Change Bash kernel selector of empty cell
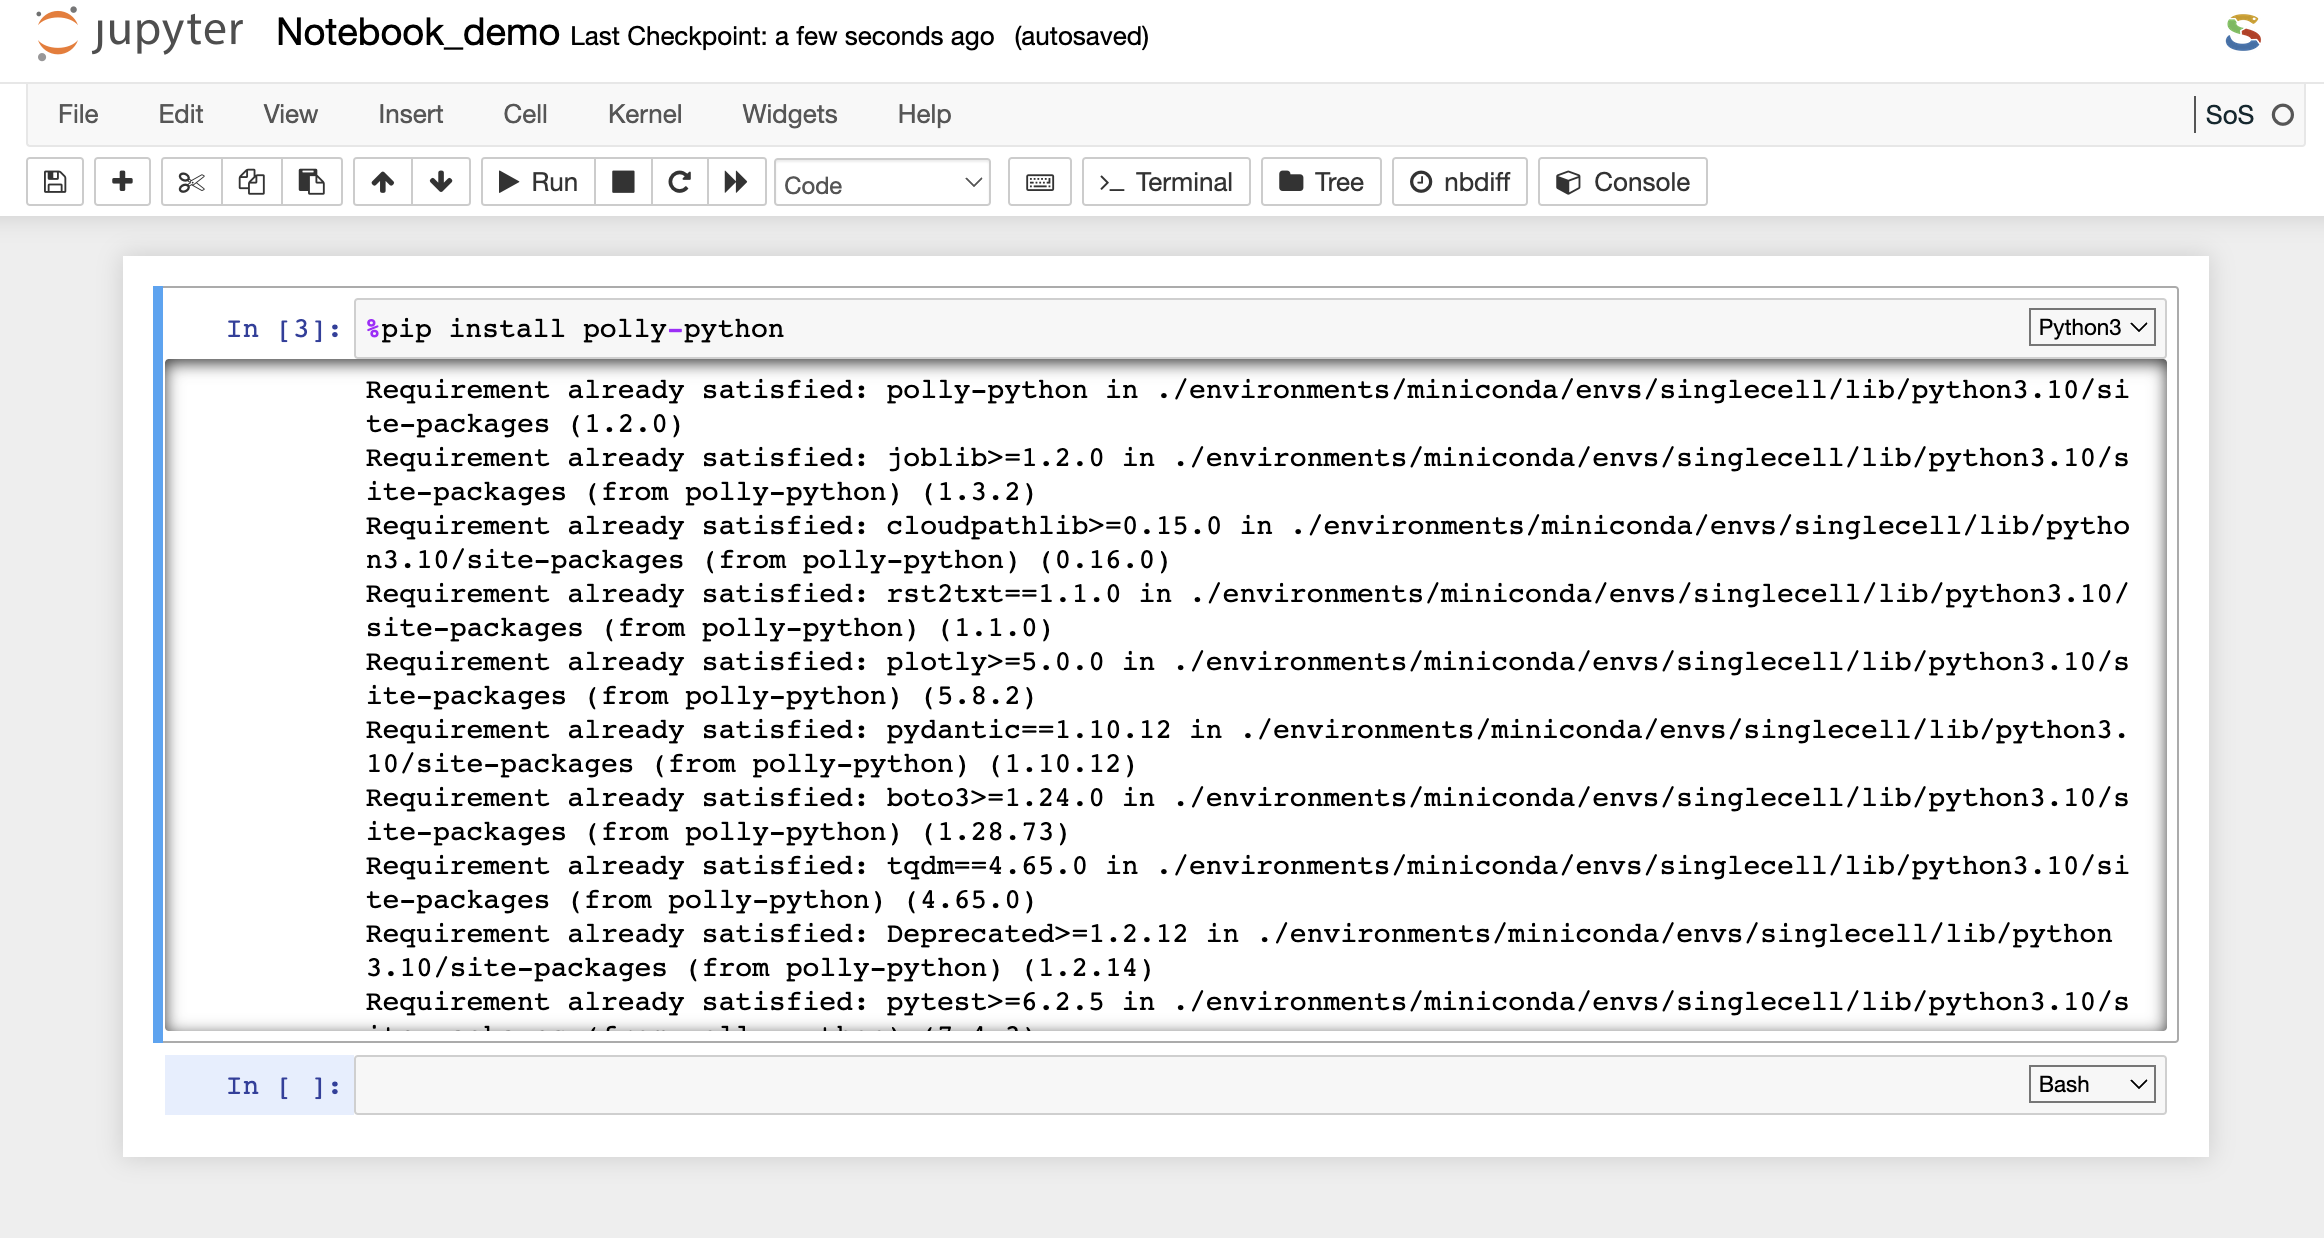Screen dimensions: 2324x1238 tap(2092, 1084)
